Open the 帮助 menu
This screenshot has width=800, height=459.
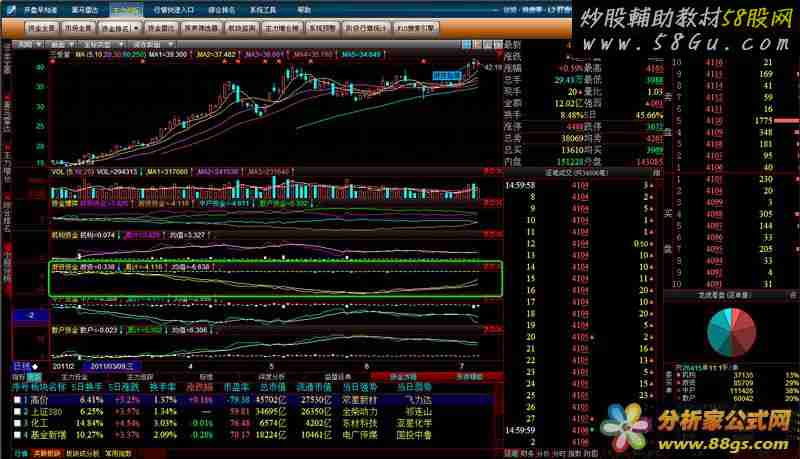pos(304,10)
